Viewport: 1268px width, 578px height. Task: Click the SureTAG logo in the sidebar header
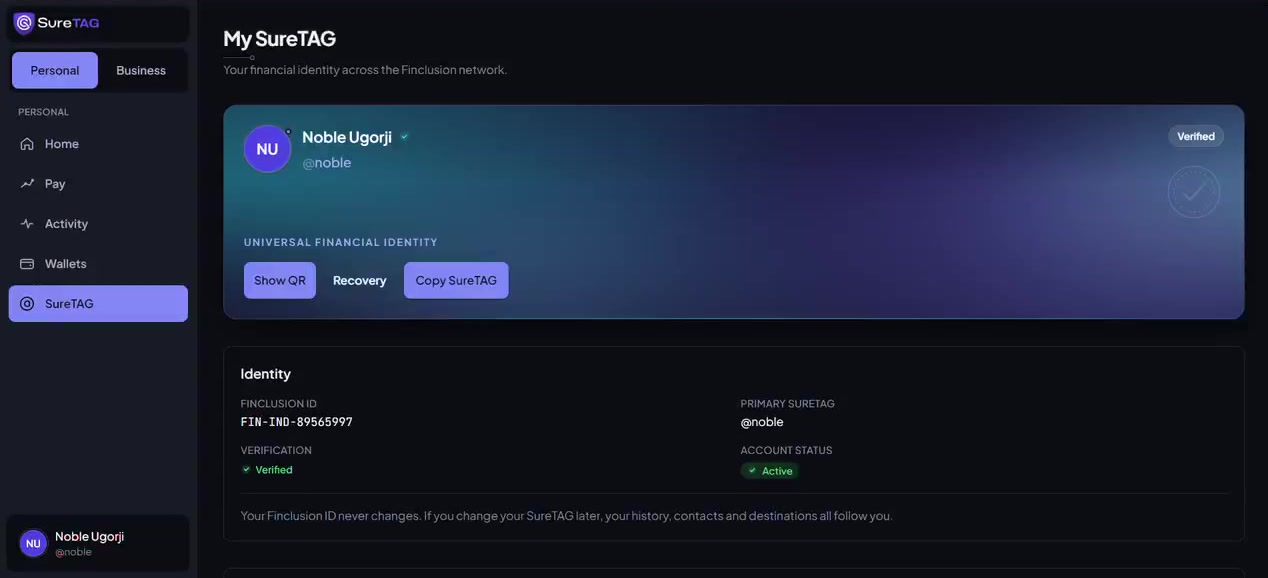coord(57,23)
